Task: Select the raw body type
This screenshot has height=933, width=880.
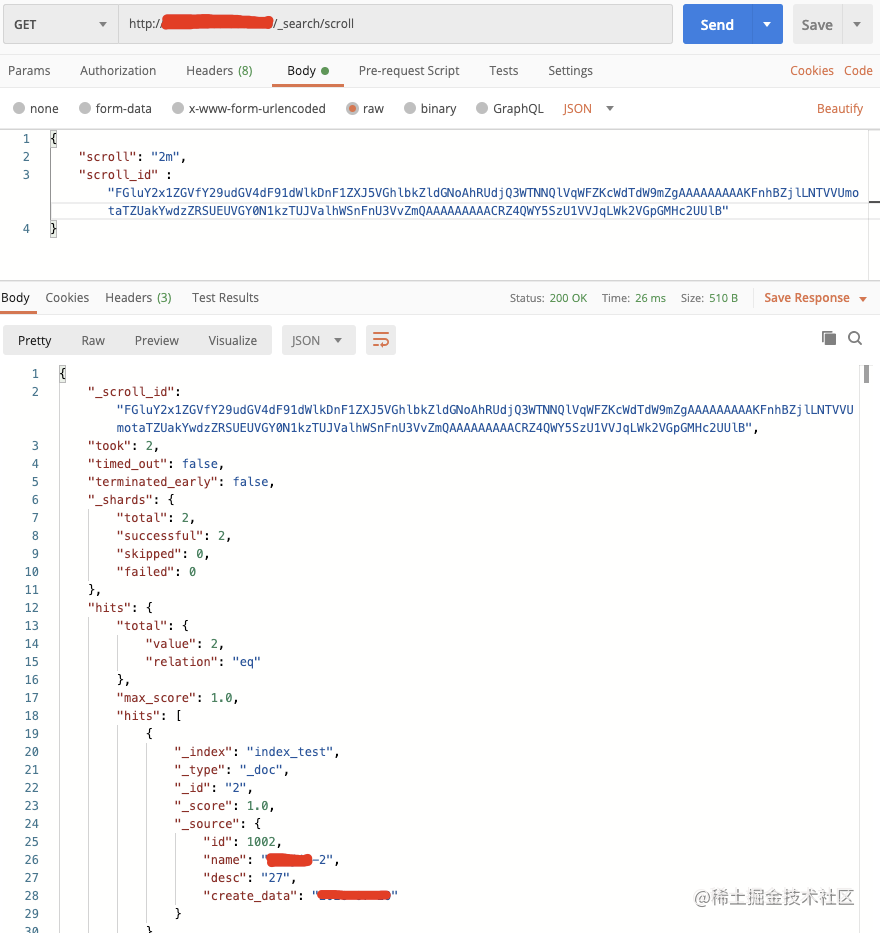Action: click(365, 108)
